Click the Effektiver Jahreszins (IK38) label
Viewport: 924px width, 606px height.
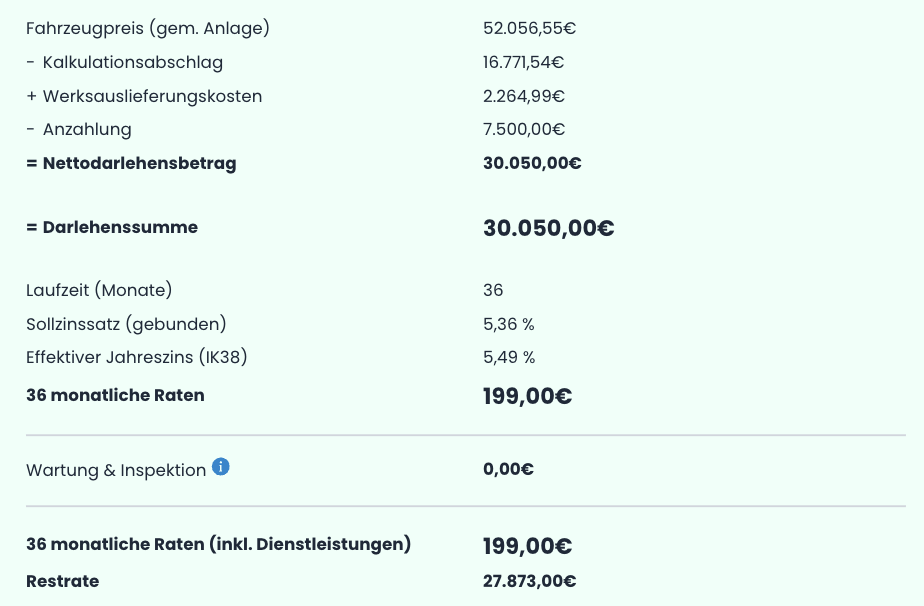[137, 357]
